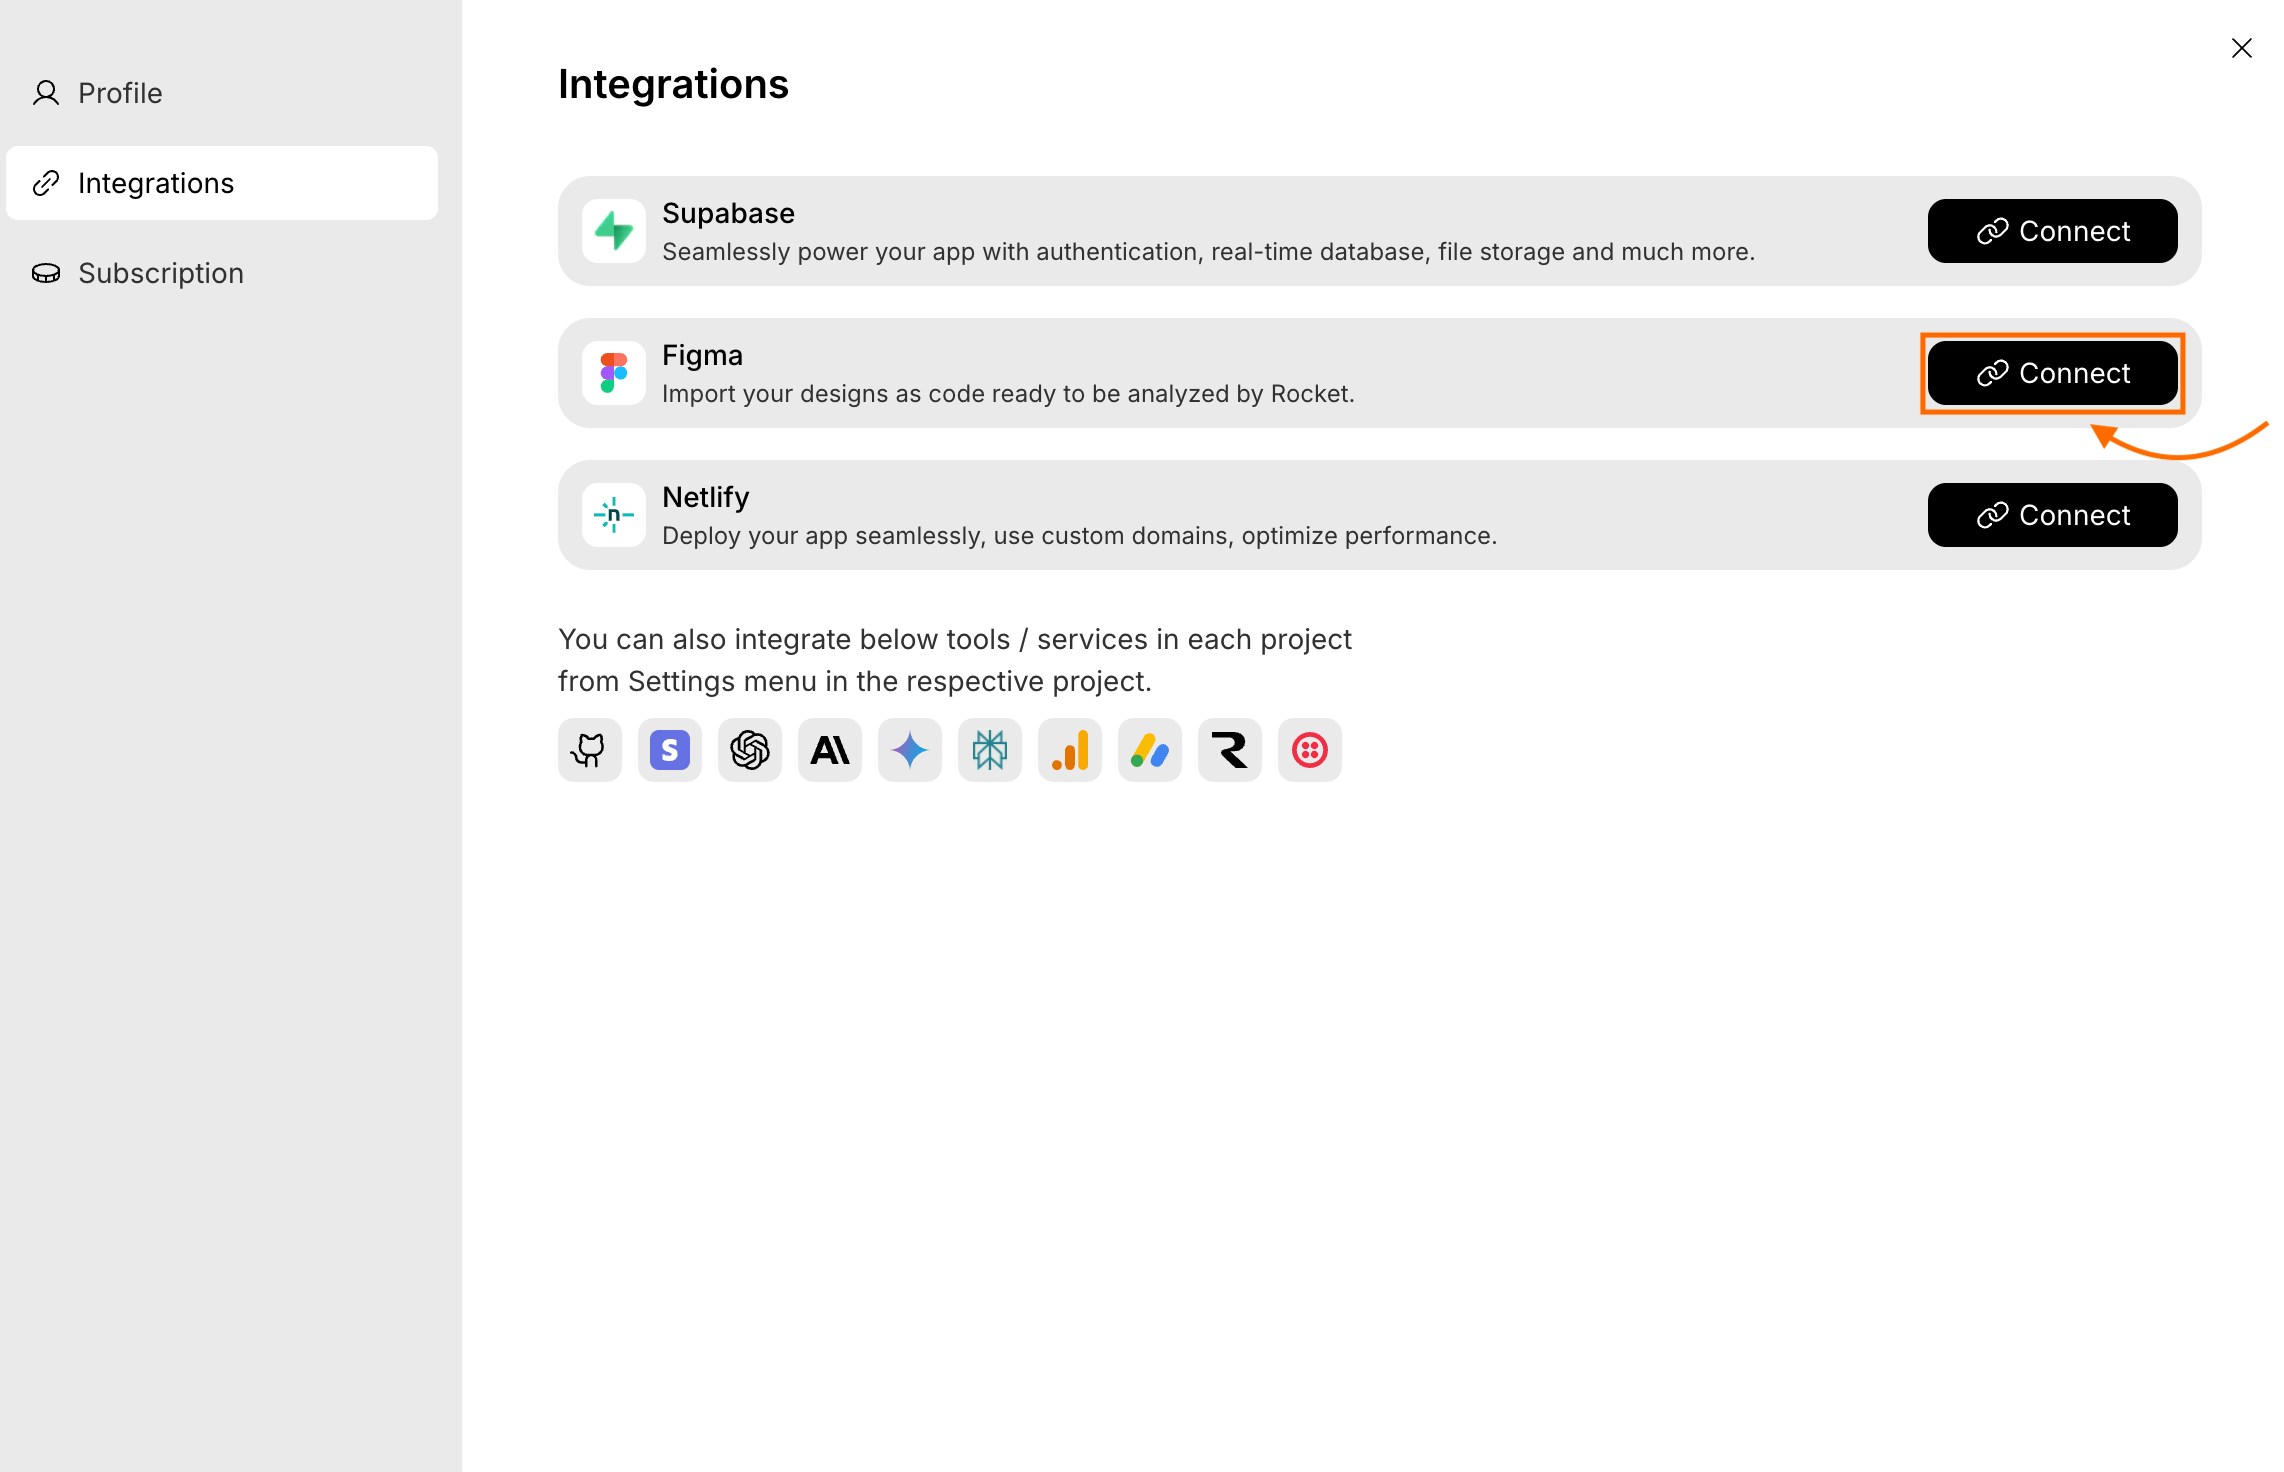Viewport: 2284px width, 1472px height.
Task: Click the Profile sidebar icon
Action: pos(45,92)
